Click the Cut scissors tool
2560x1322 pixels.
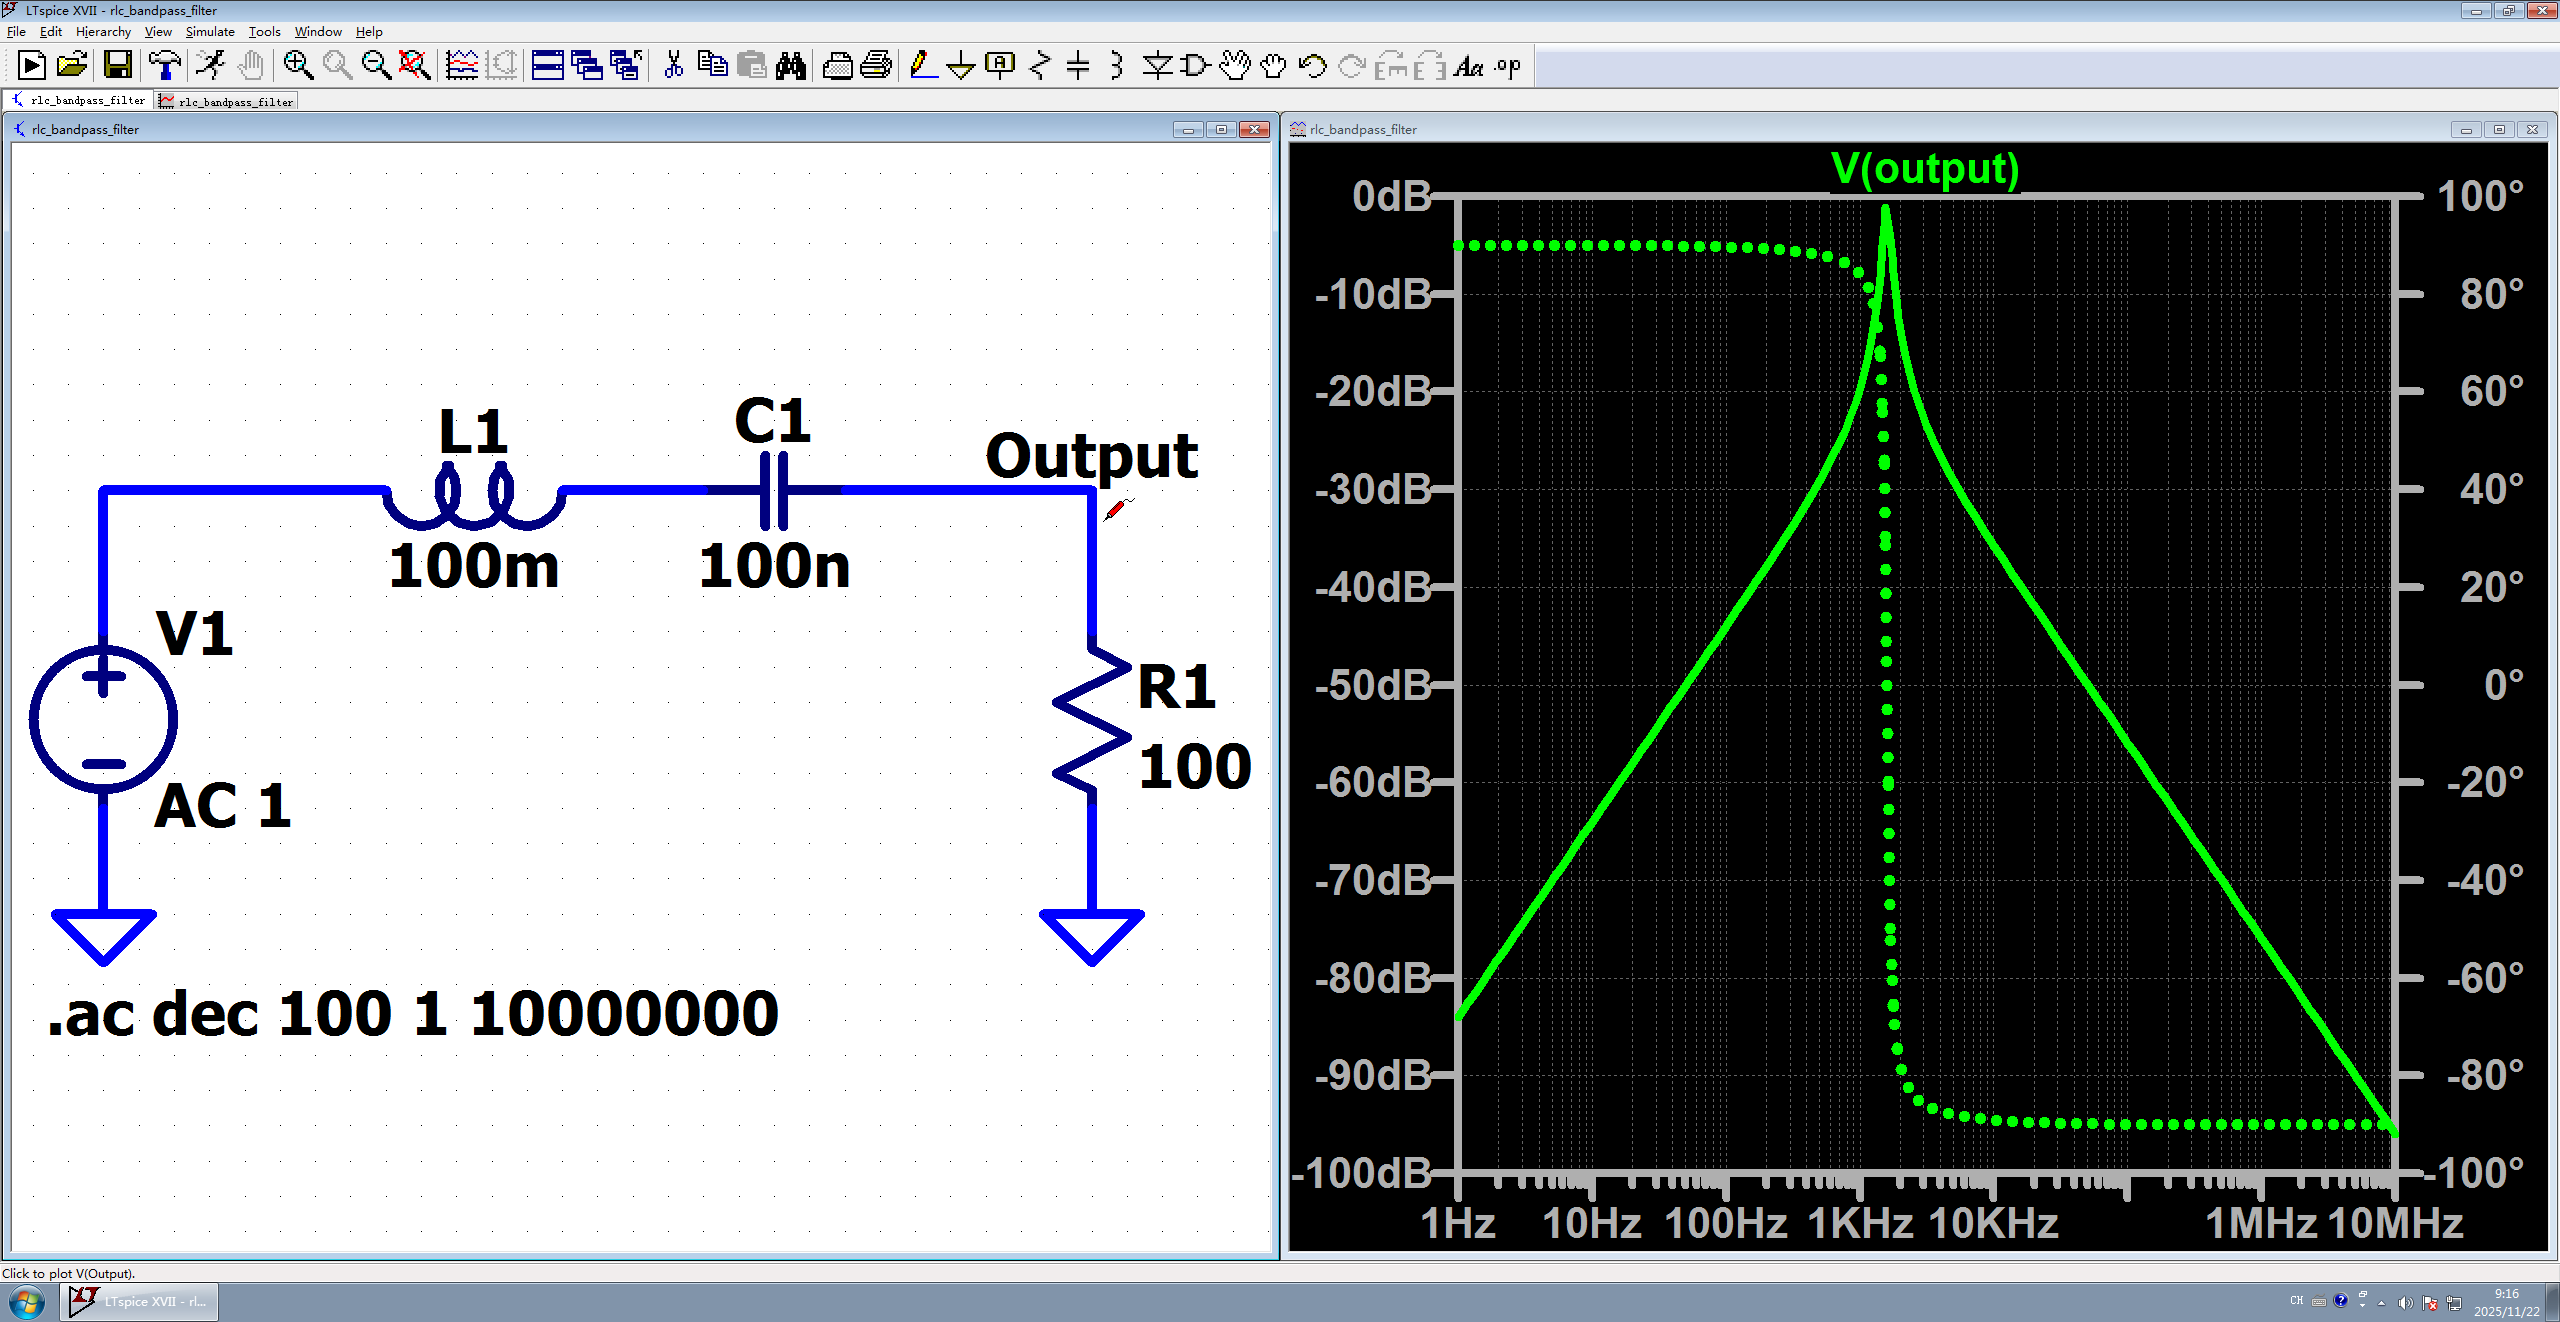pos(674,66)
